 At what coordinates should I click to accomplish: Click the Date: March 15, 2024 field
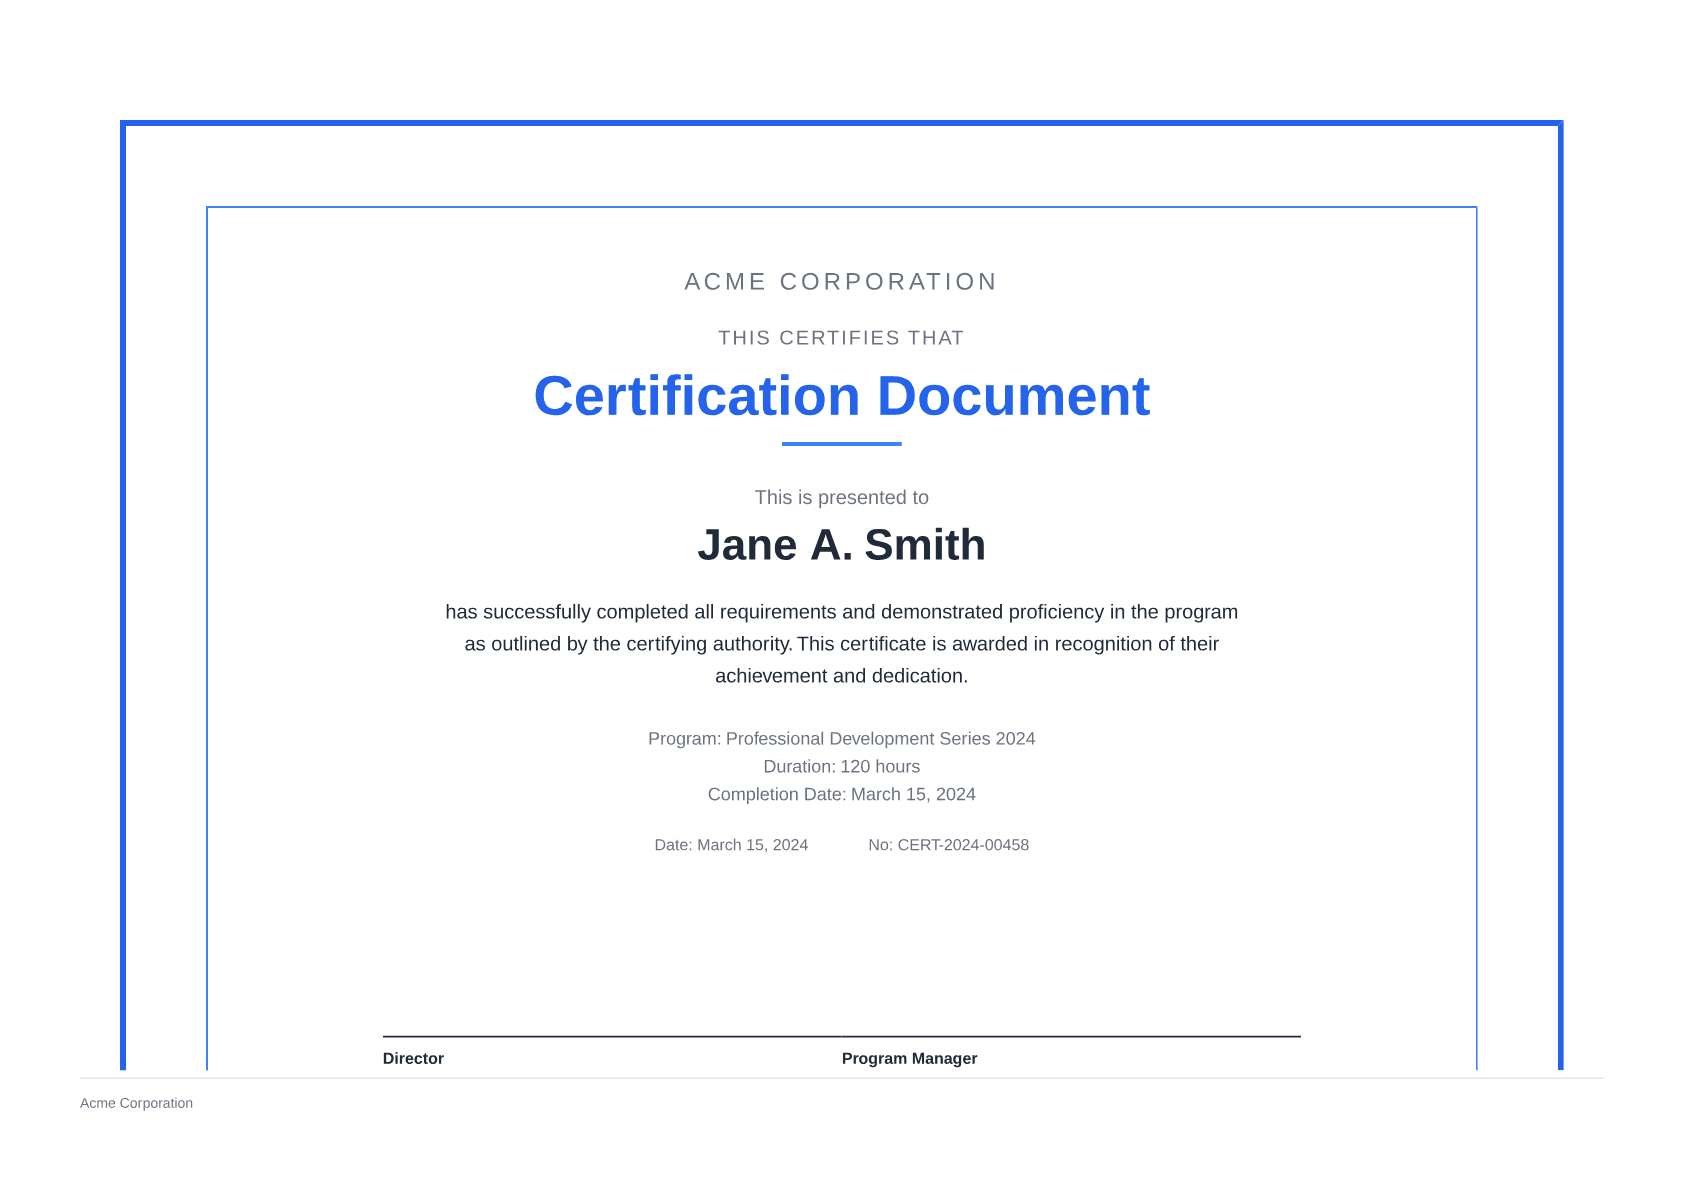tap(731, 845)
